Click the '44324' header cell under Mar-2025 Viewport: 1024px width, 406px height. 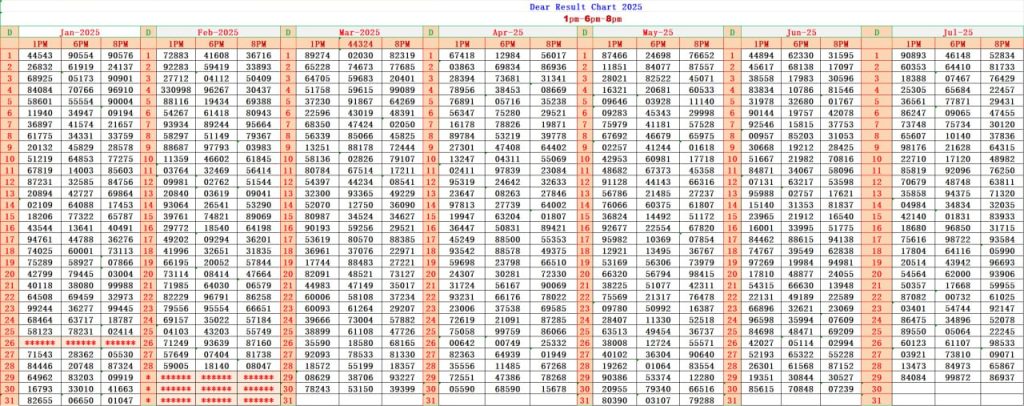tap(360, 43)
